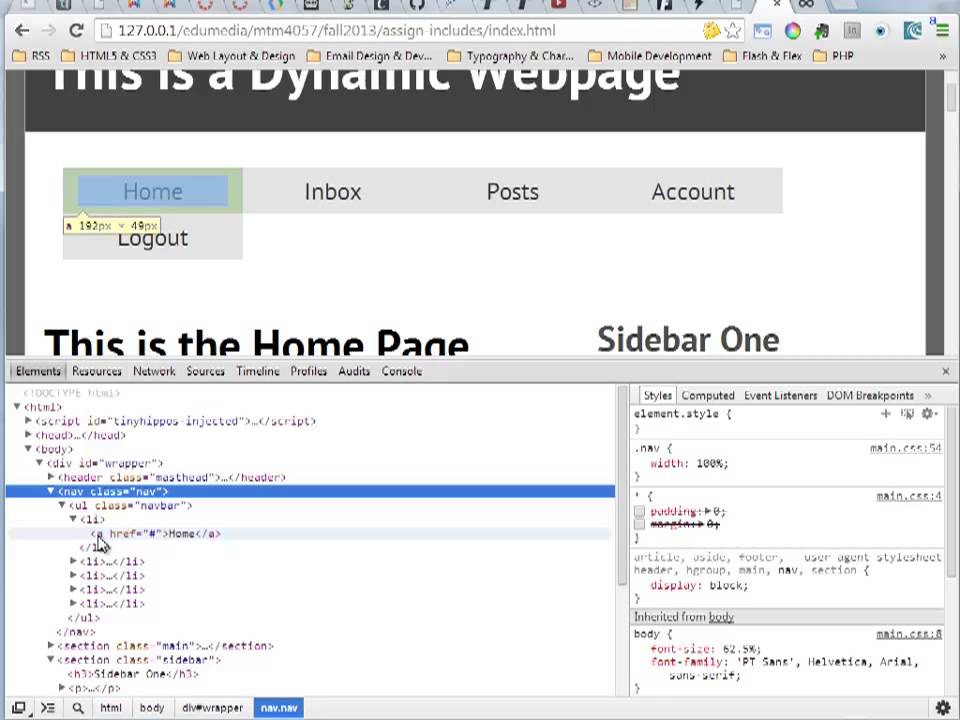Click the blue window screenshot extension icon
The height and width of the screenshot is (720, 960).
pos(762,31)
